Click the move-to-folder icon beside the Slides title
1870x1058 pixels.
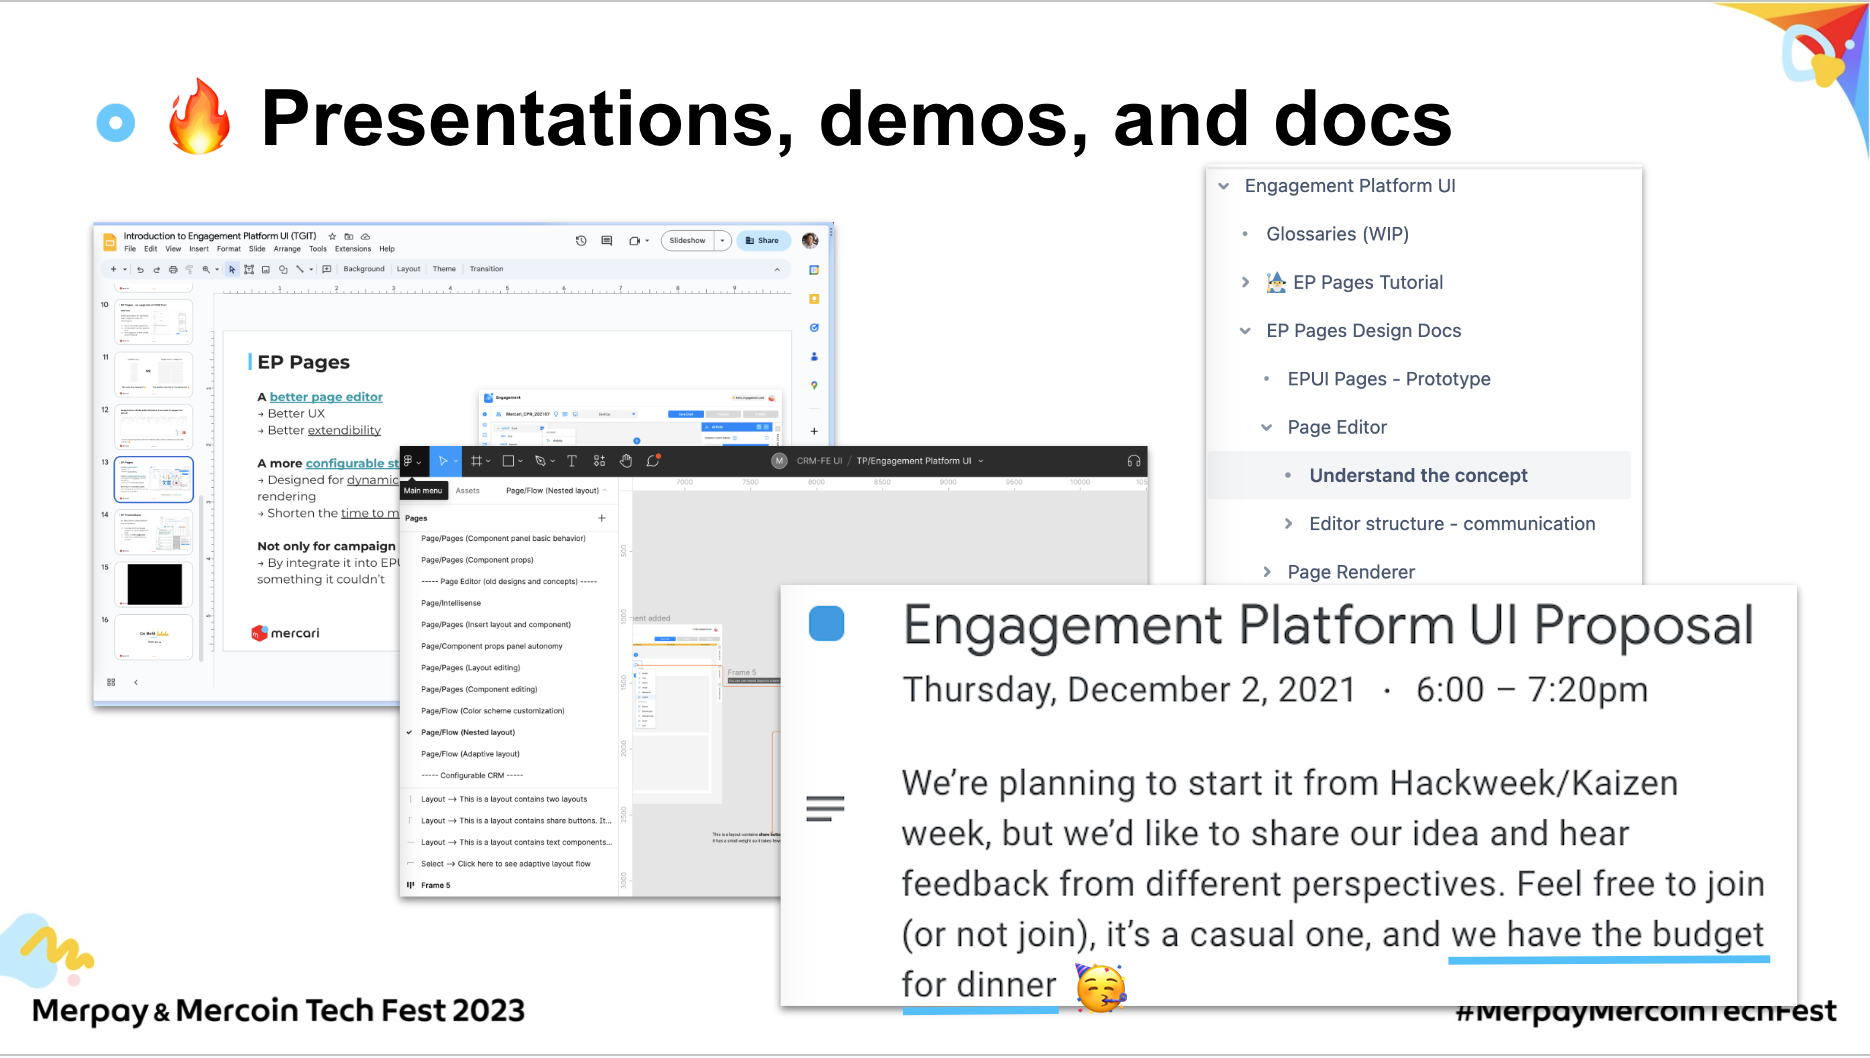349,237
